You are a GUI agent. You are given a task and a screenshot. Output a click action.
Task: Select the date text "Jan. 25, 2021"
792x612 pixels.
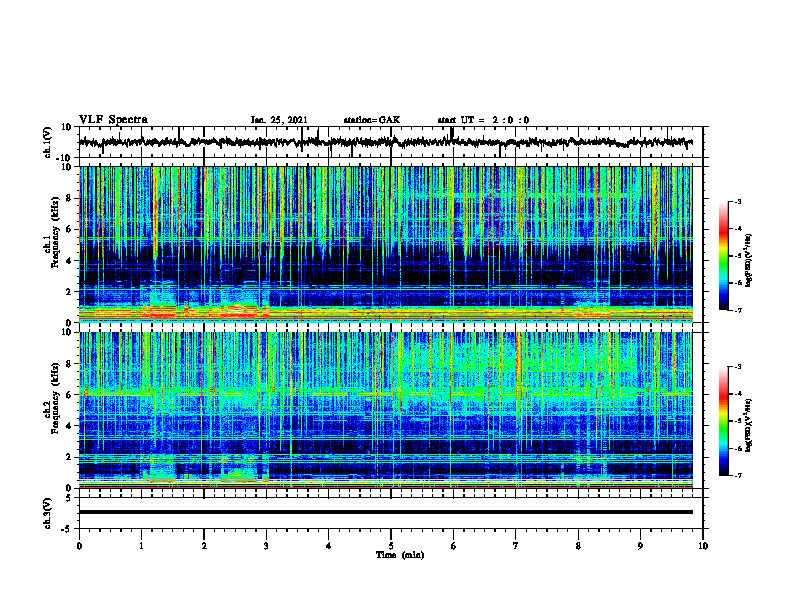[x=279, y=120]
